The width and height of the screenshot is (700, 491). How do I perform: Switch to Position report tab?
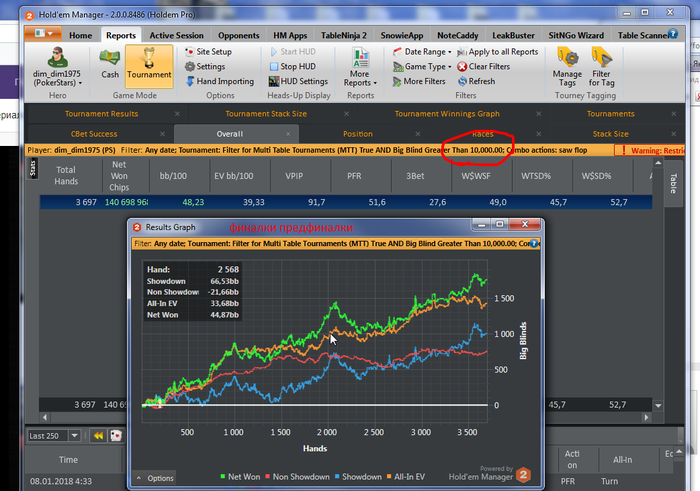[358, 134]
